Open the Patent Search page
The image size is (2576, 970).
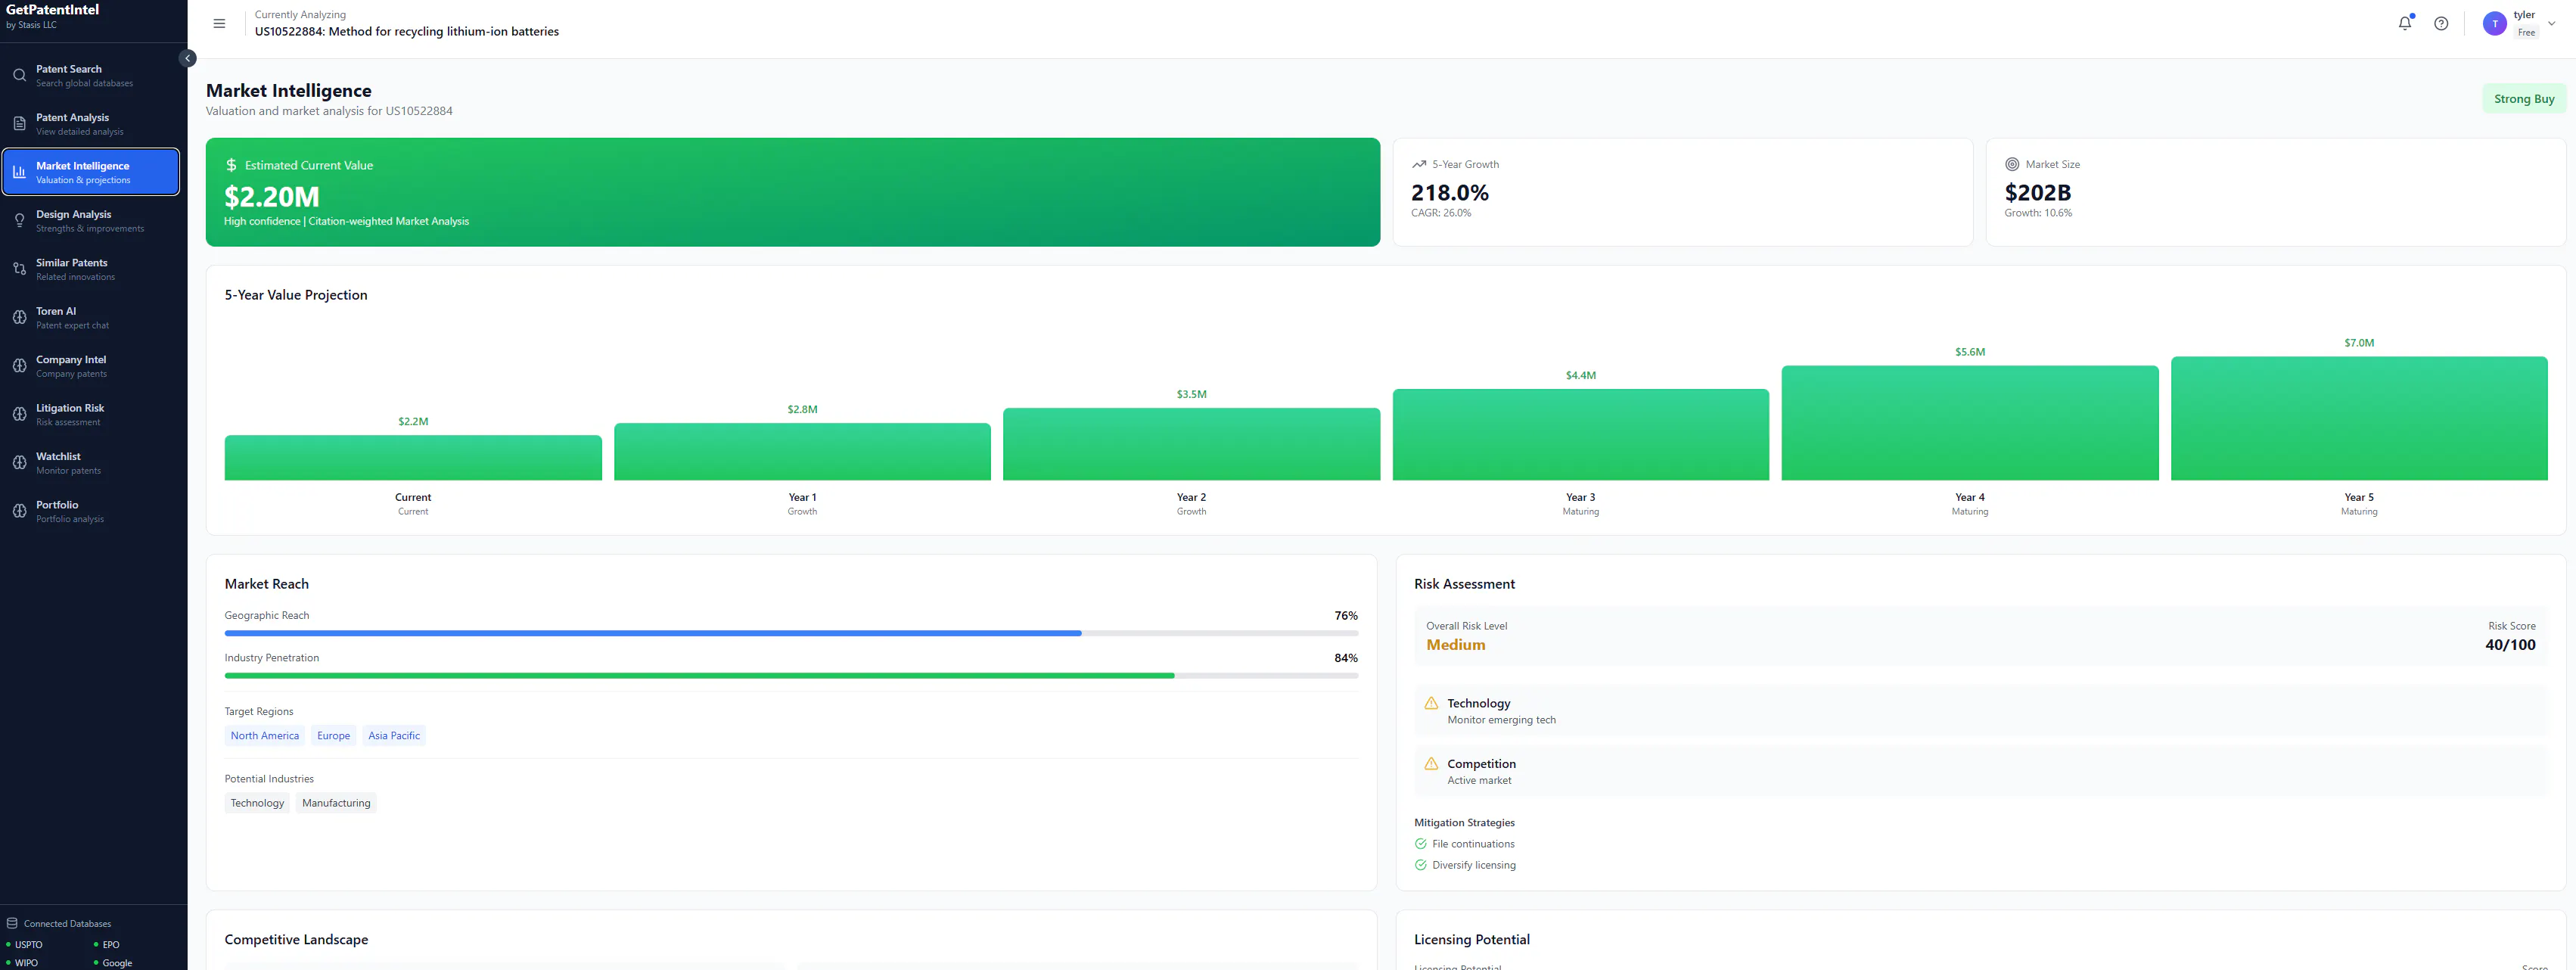91,76
